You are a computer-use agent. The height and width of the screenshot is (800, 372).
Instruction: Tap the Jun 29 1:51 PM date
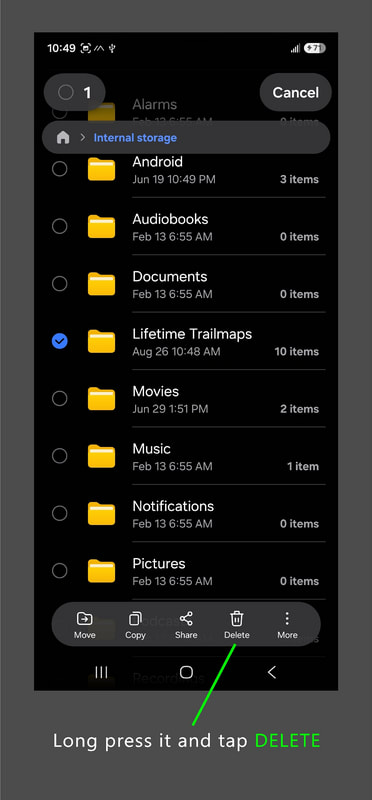pyautogui.click(x=170, y=409)
